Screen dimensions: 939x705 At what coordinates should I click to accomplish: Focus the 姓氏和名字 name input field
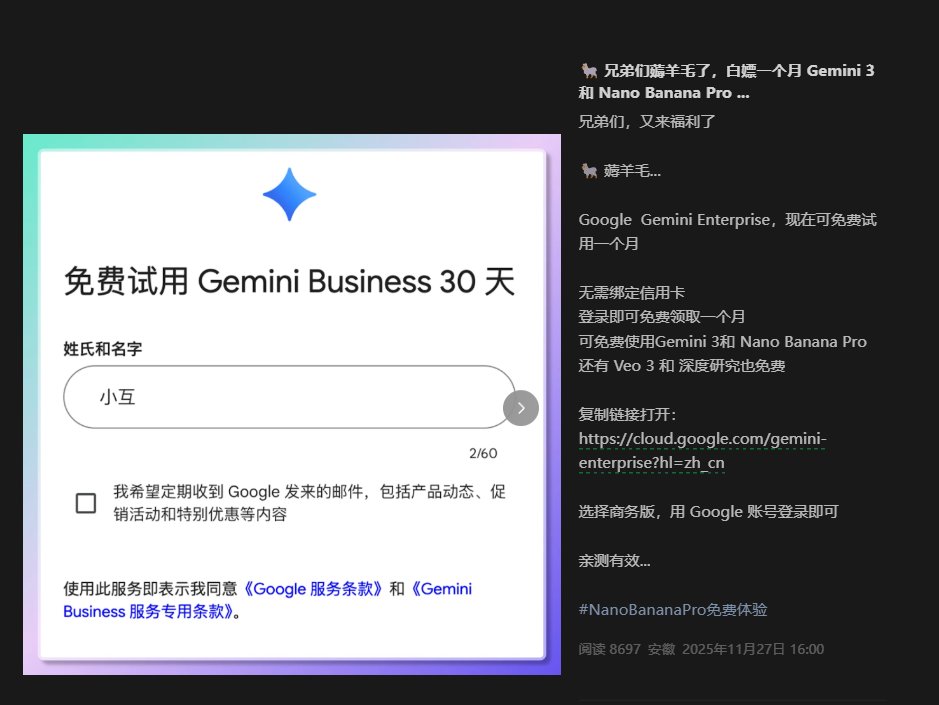point(289,397)
